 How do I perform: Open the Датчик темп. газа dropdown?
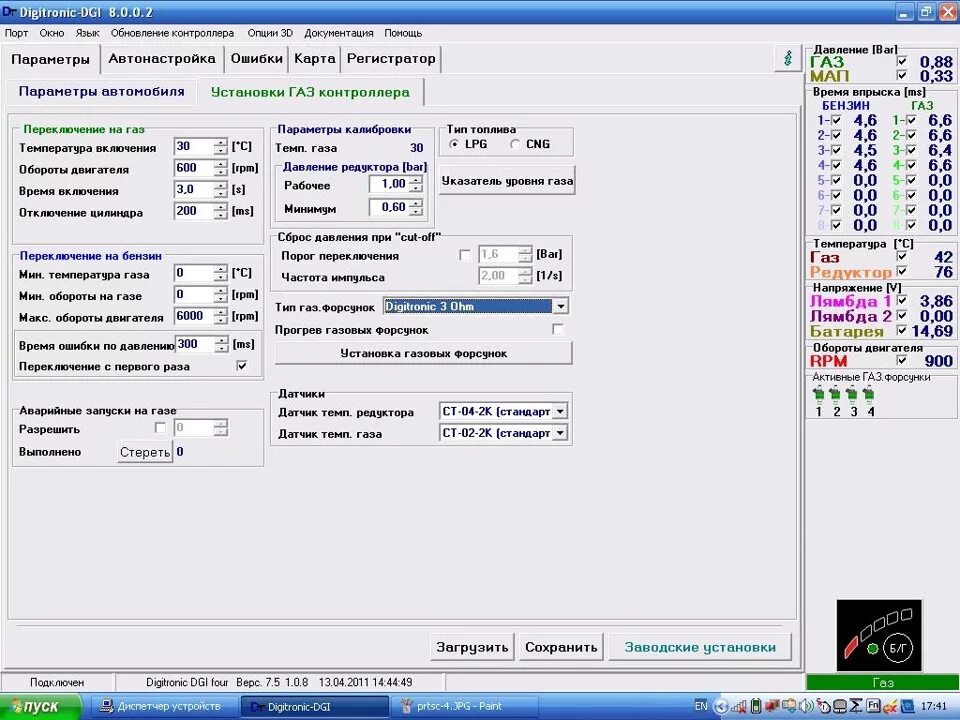click(x=560, y=433)
